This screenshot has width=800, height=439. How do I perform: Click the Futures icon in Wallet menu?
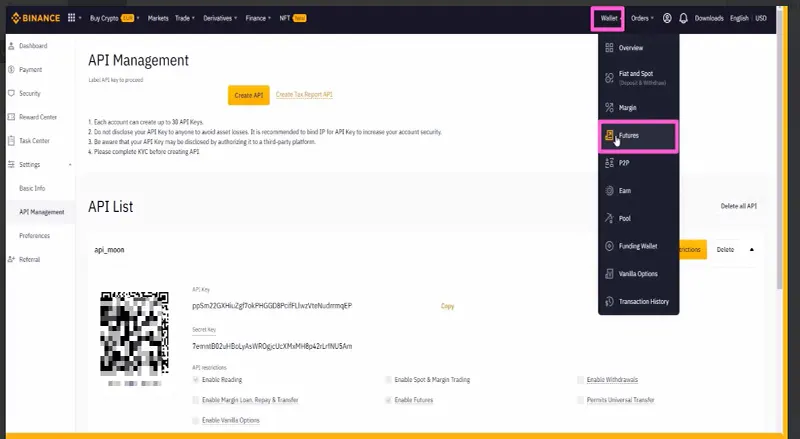[x=609, y=135]
